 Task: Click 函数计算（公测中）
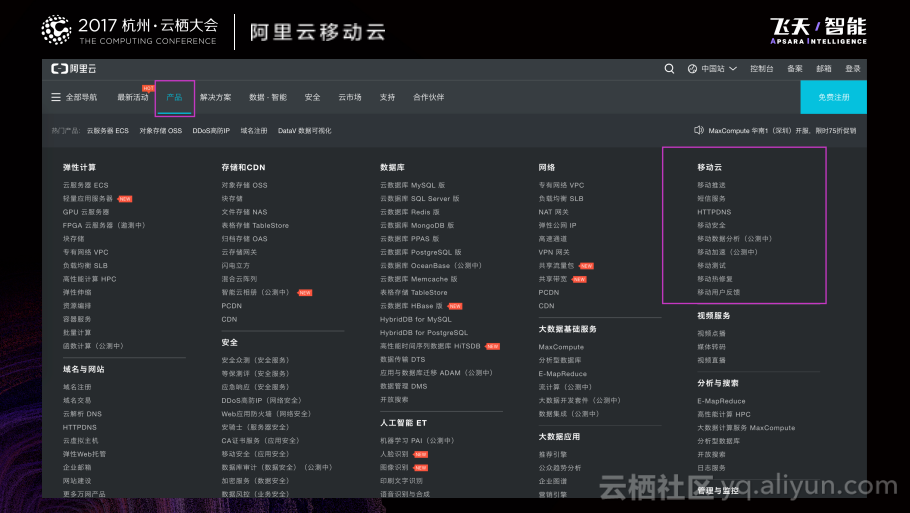(x=93, y=346)
